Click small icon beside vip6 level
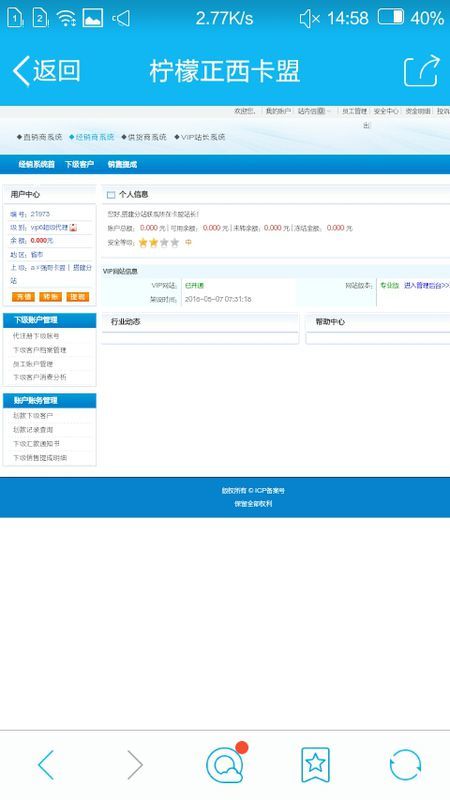 [73, 227]
